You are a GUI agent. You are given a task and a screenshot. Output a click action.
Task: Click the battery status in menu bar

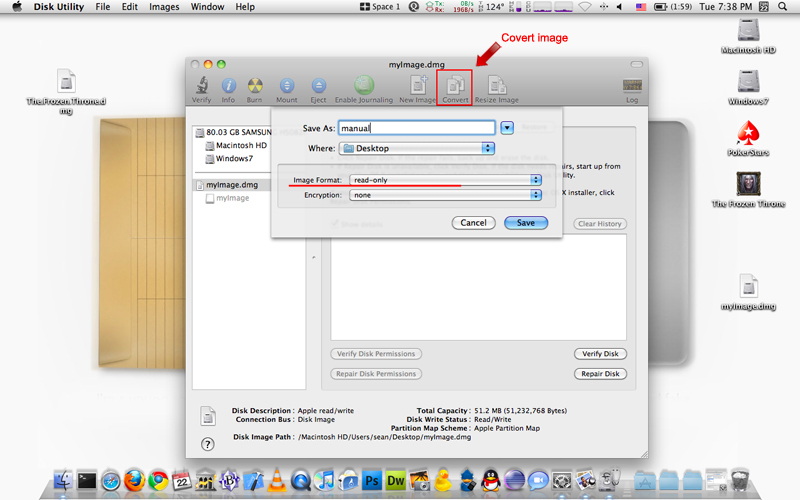(673, 7)
